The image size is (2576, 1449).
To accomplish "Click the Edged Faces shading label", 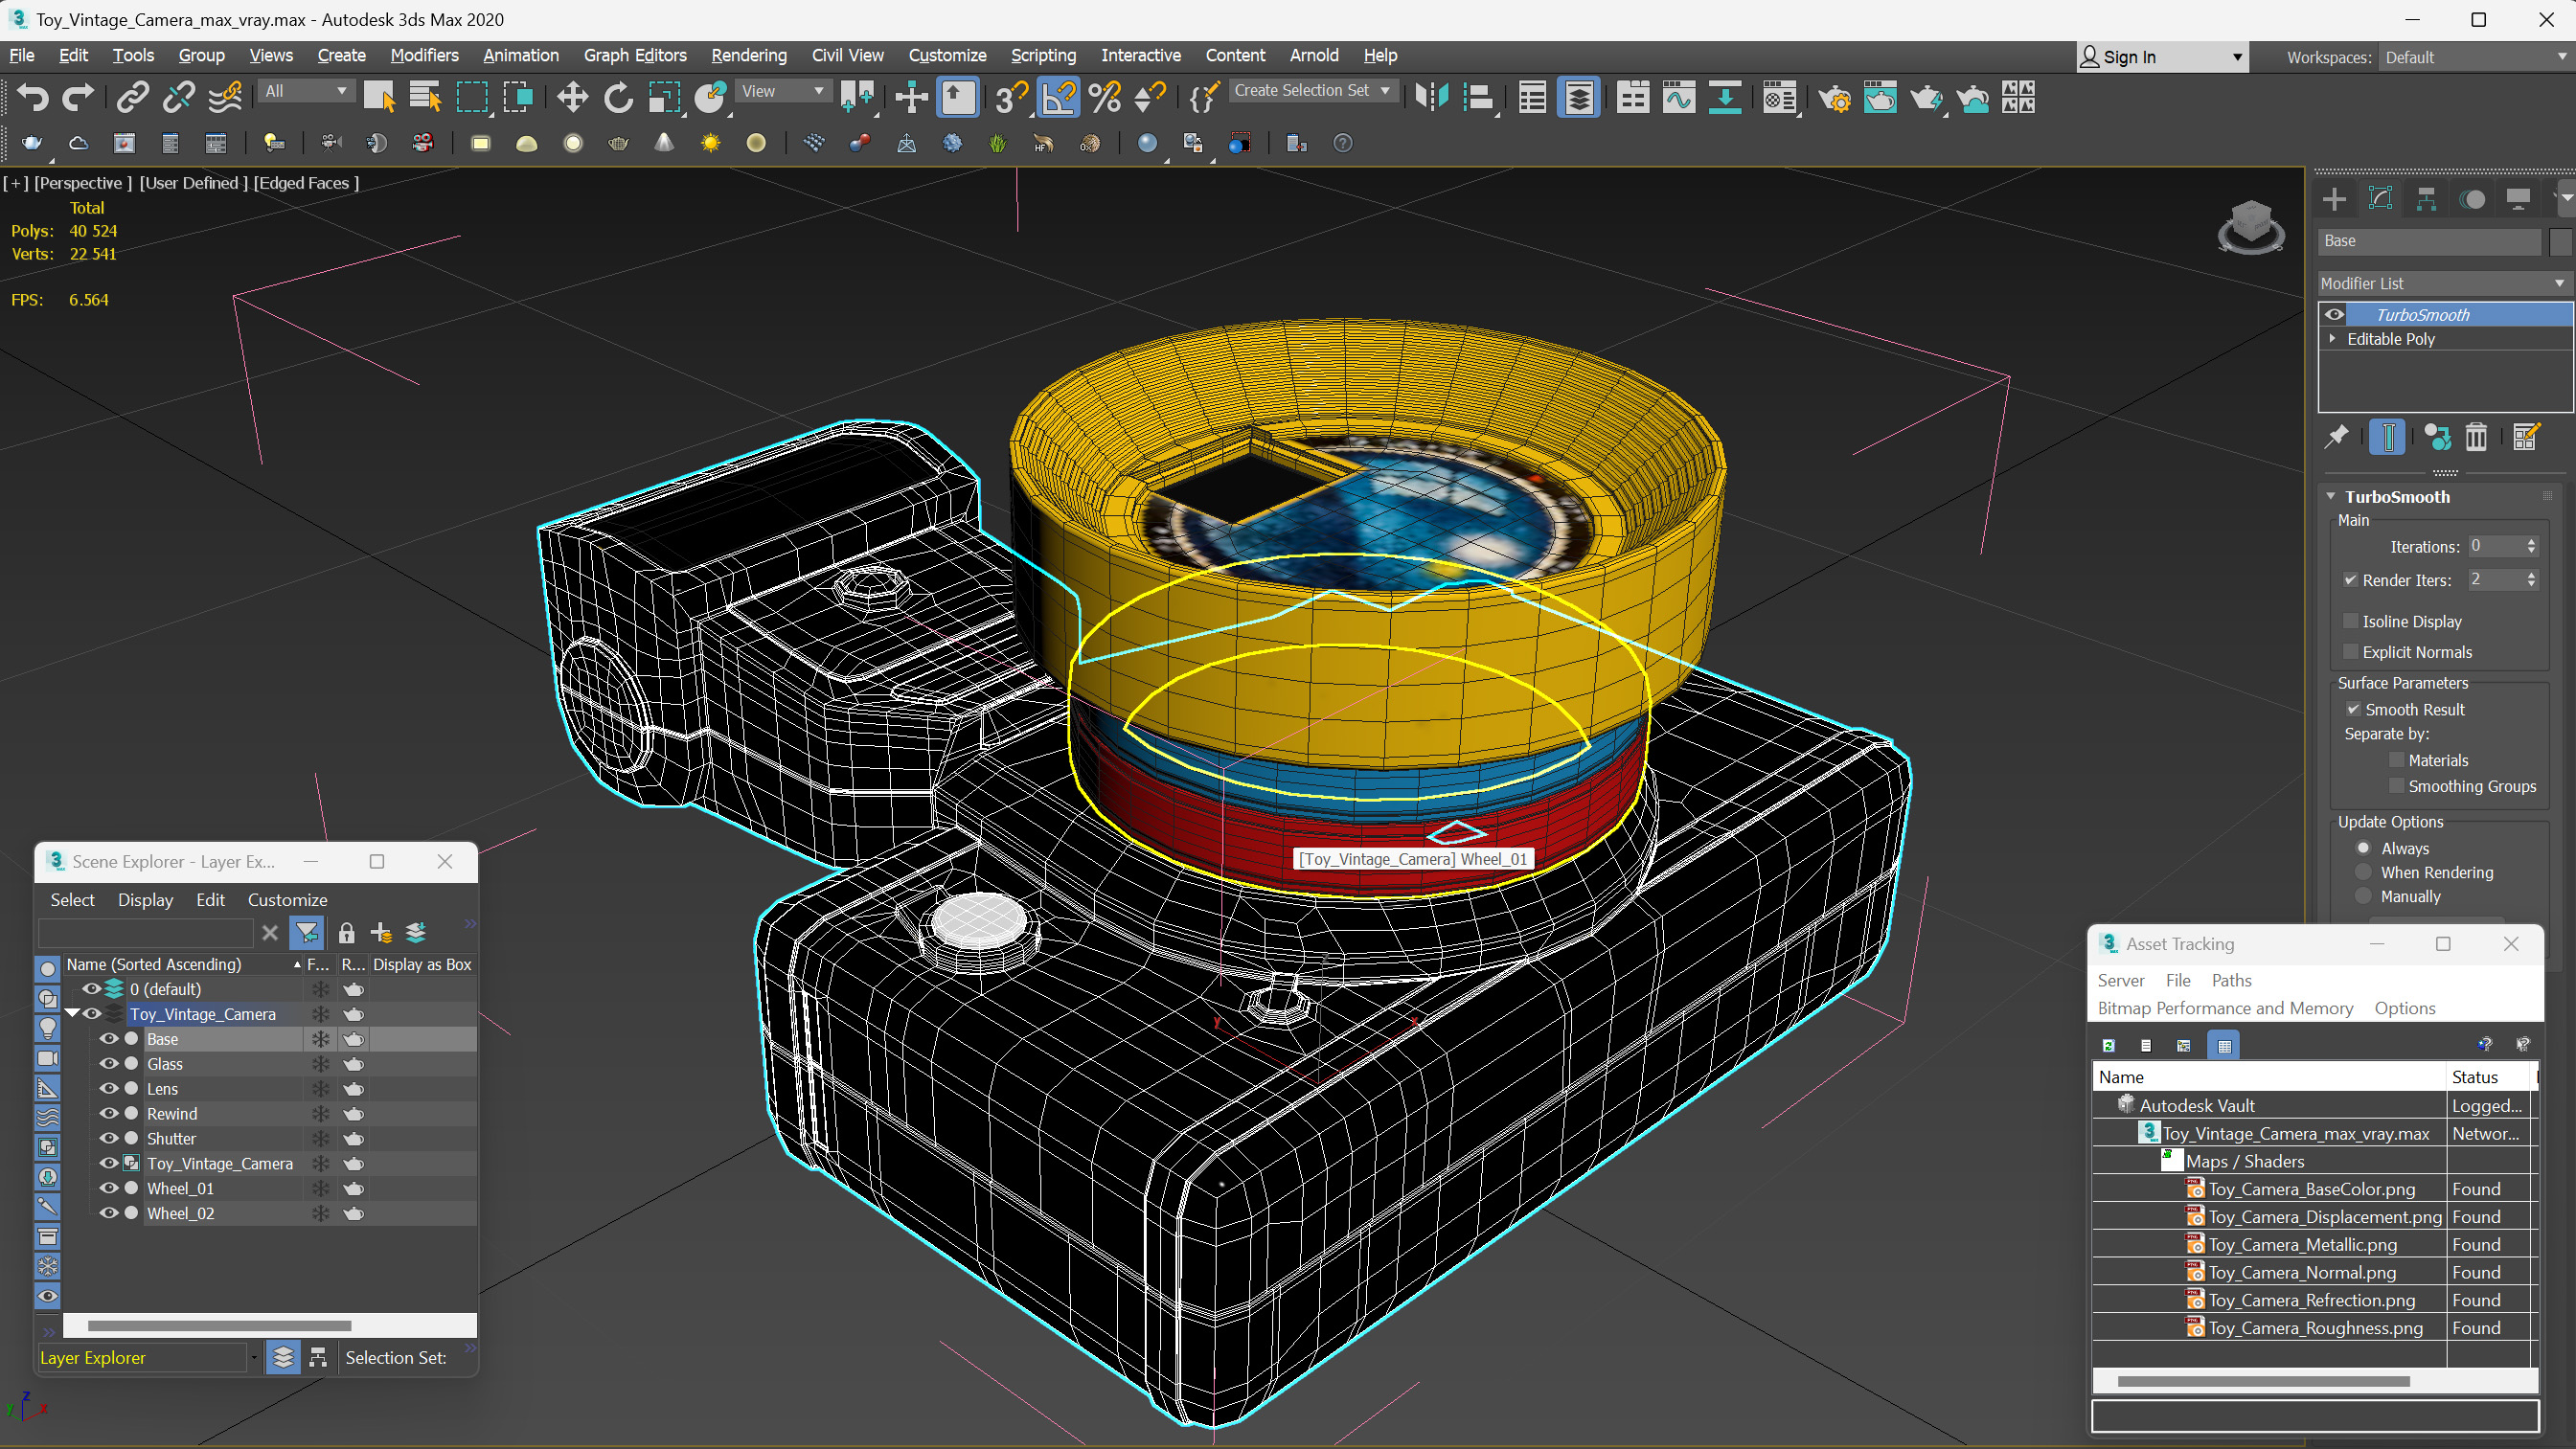I will point(306,183).
